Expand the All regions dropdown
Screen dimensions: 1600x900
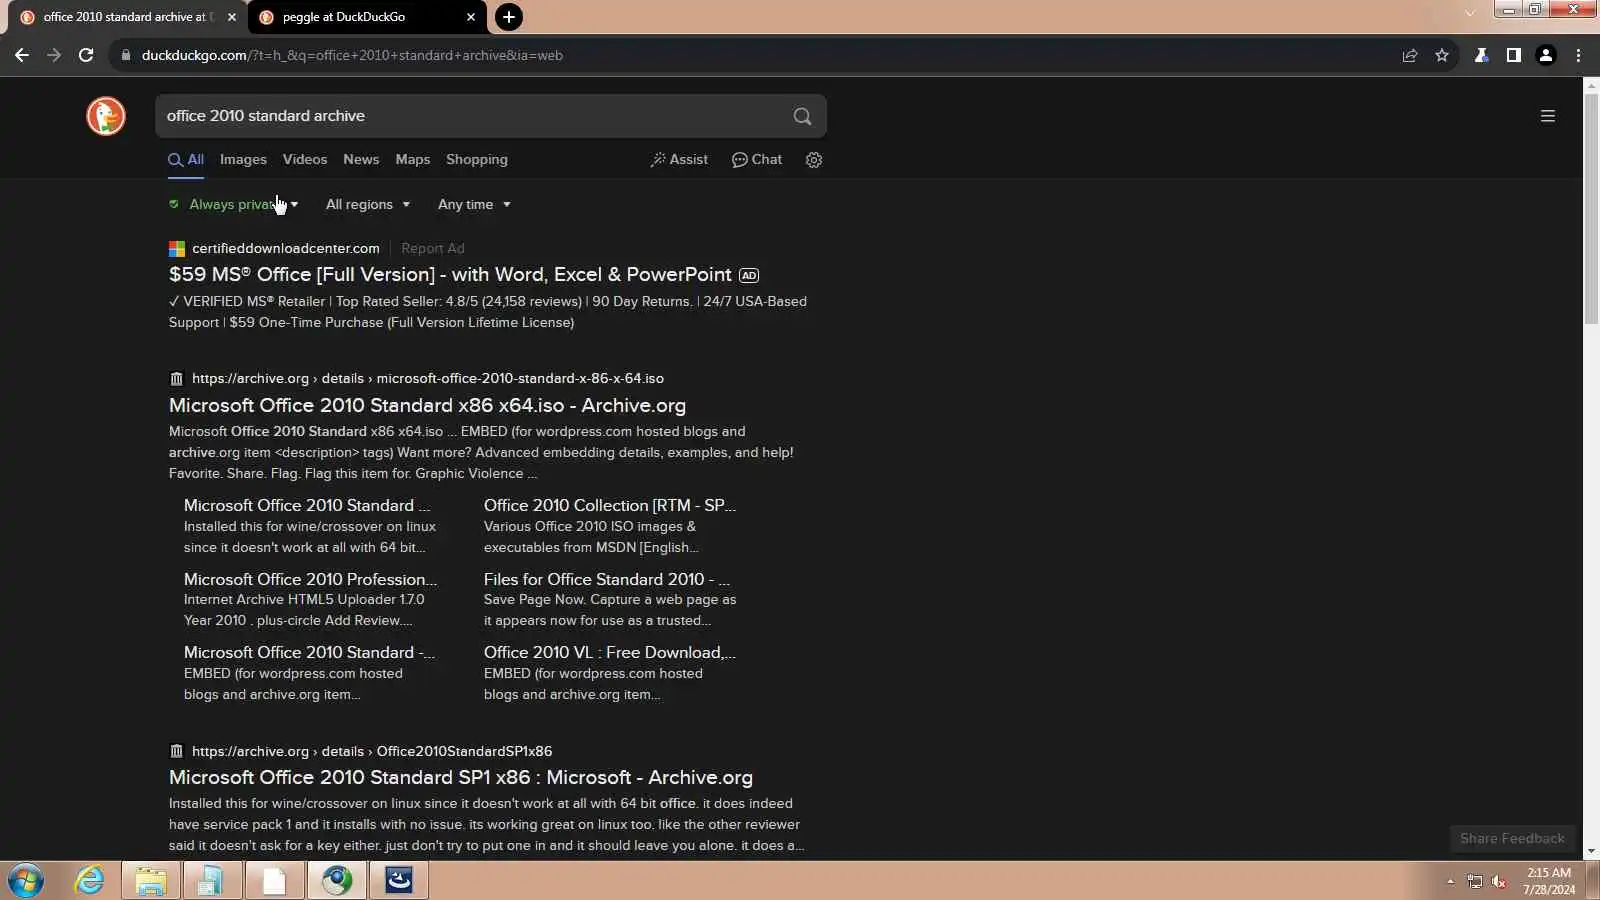[368, 204]
